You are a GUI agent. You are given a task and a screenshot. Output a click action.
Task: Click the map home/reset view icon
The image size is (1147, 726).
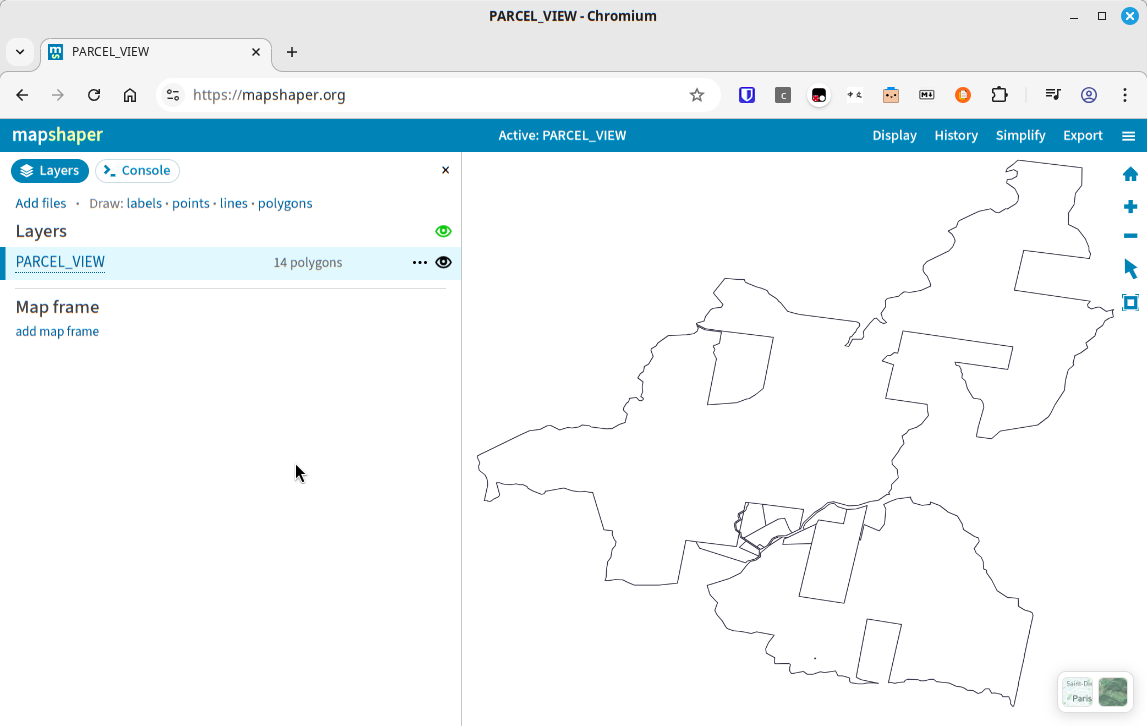click(x=1130, y=174)
